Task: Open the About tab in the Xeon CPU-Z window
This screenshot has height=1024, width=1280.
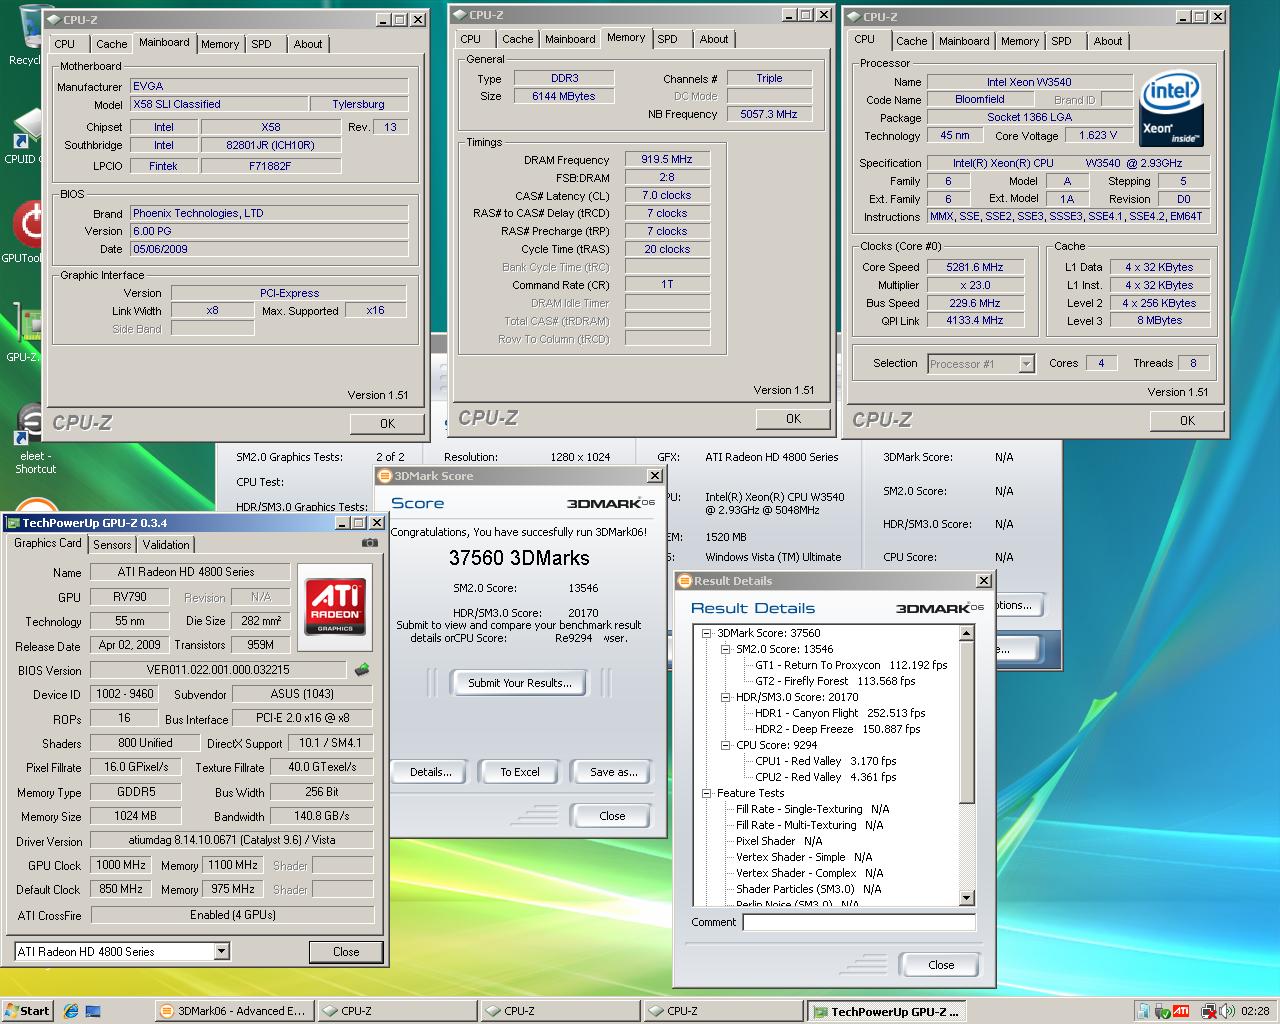Action: [1107, 41]
